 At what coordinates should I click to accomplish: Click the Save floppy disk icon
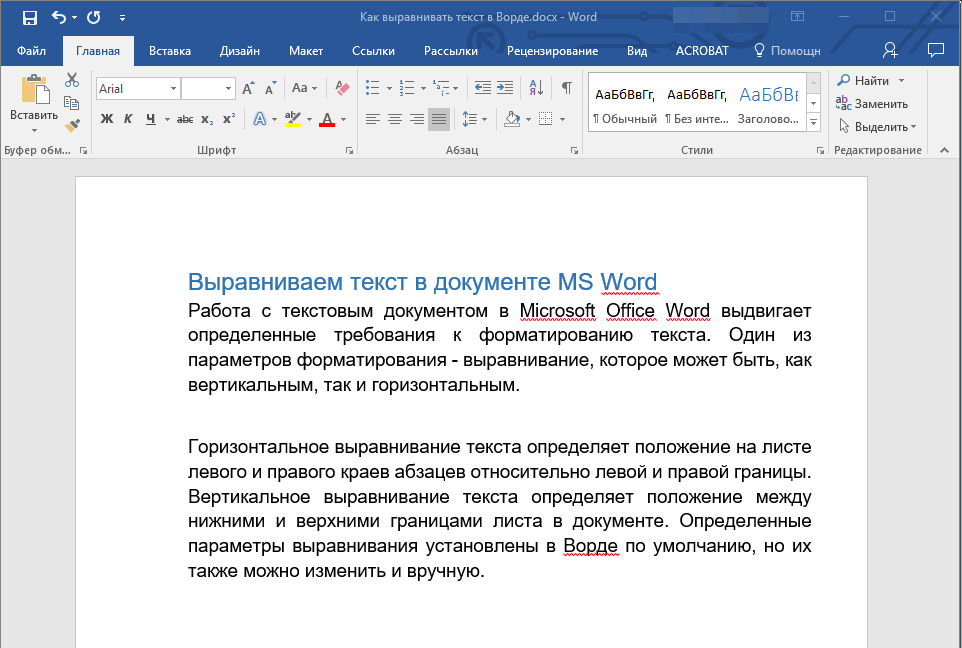[x=29, y=17]
